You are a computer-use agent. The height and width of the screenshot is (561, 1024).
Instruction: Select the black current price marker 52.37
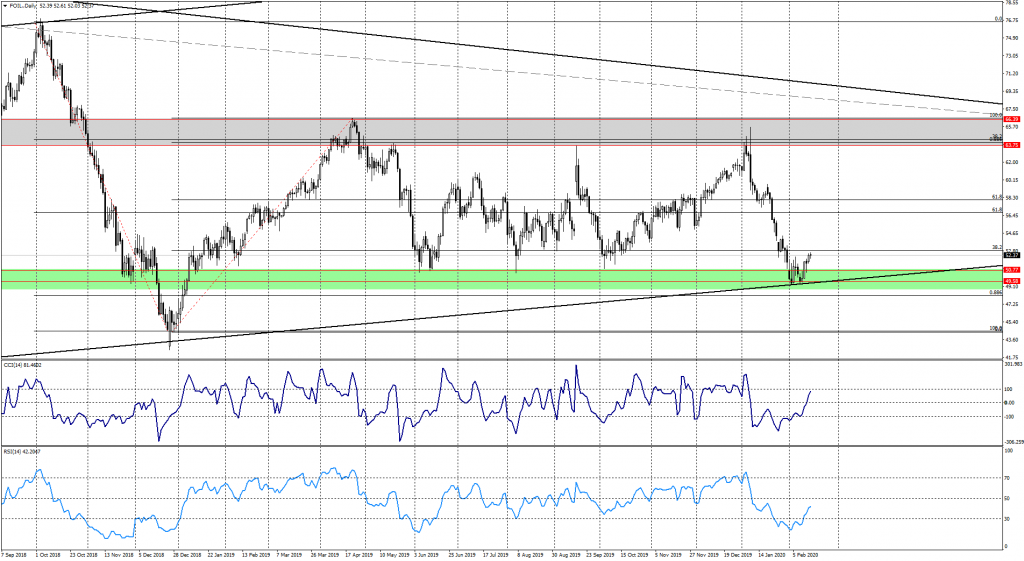pos(1011,255)
